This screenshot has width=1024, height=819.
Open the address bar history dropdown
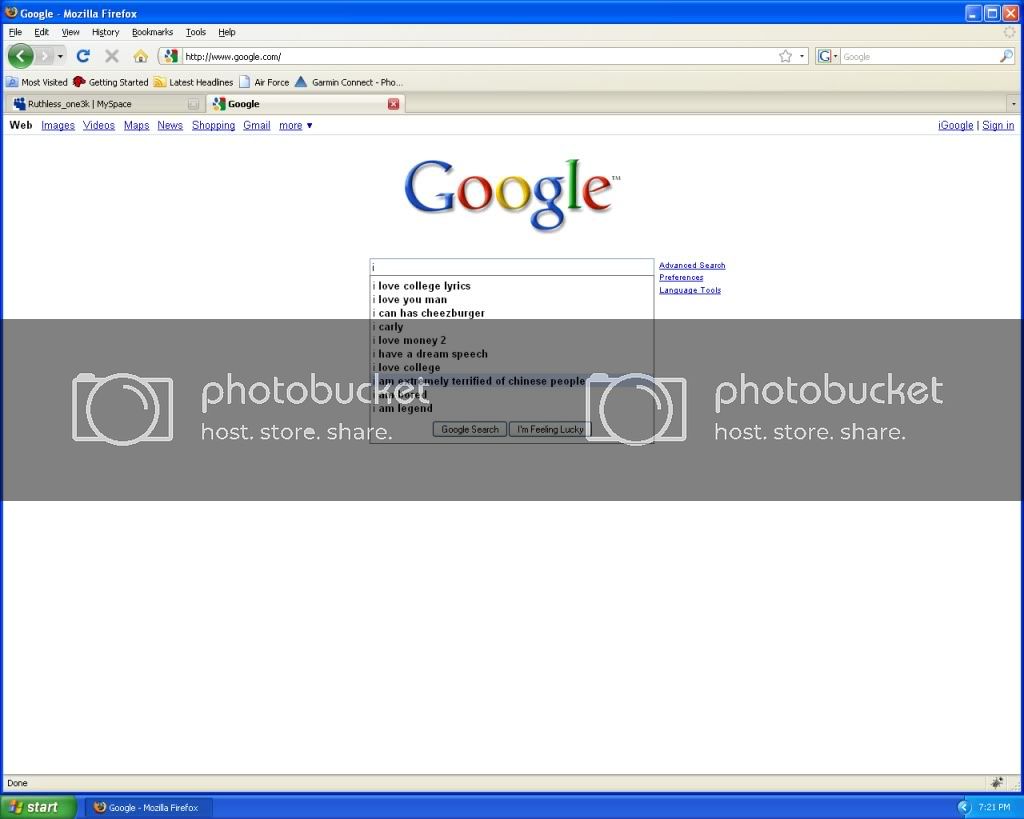(x=802, y=56)
